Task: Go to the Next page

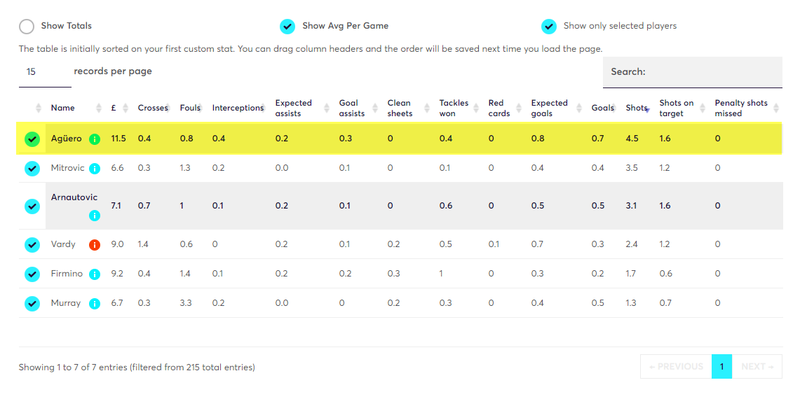Action: (757, 366)
